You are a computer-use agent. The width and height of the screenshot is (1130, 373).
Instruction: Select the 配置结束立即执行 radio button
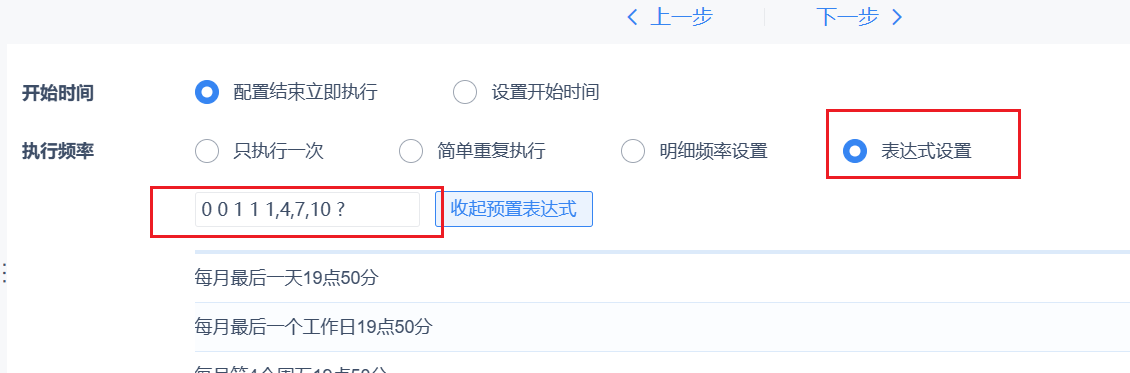206,92
